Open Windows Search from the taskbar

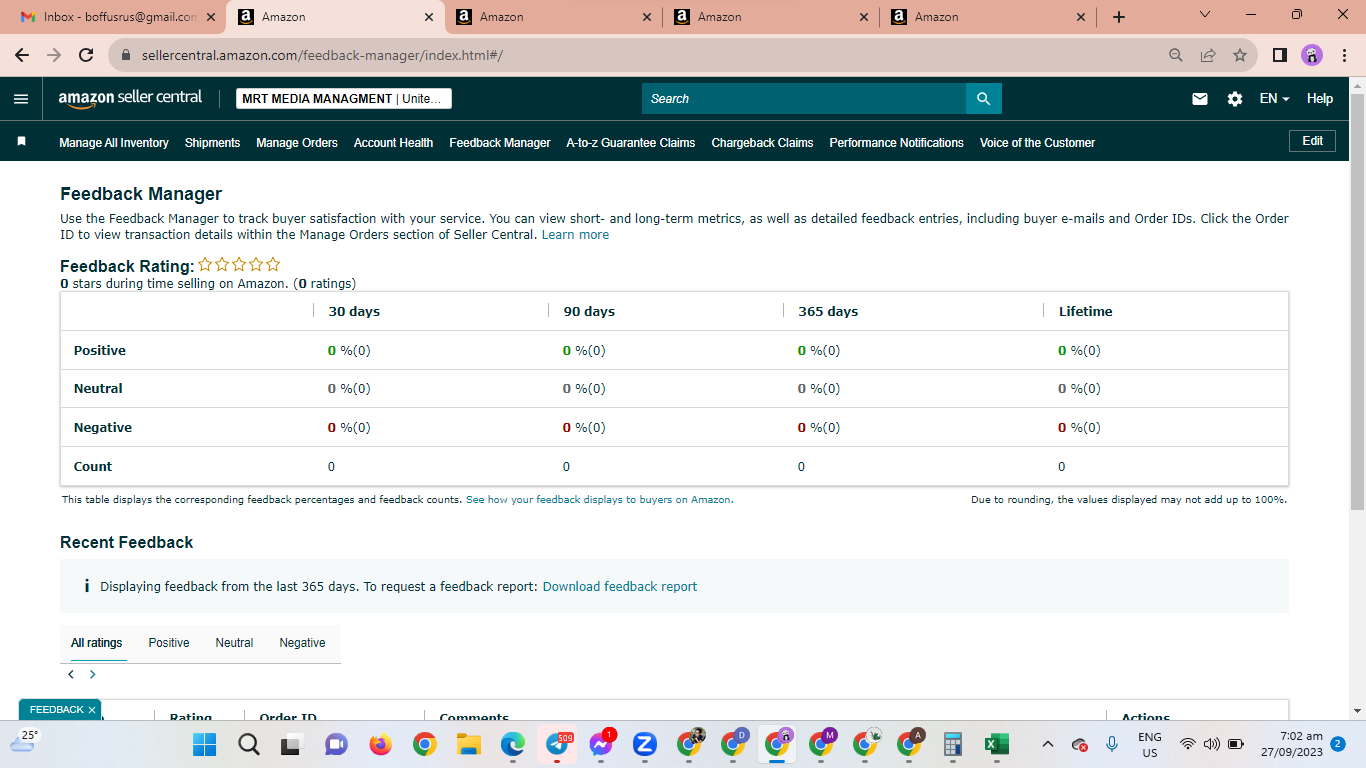pos(249,744)
